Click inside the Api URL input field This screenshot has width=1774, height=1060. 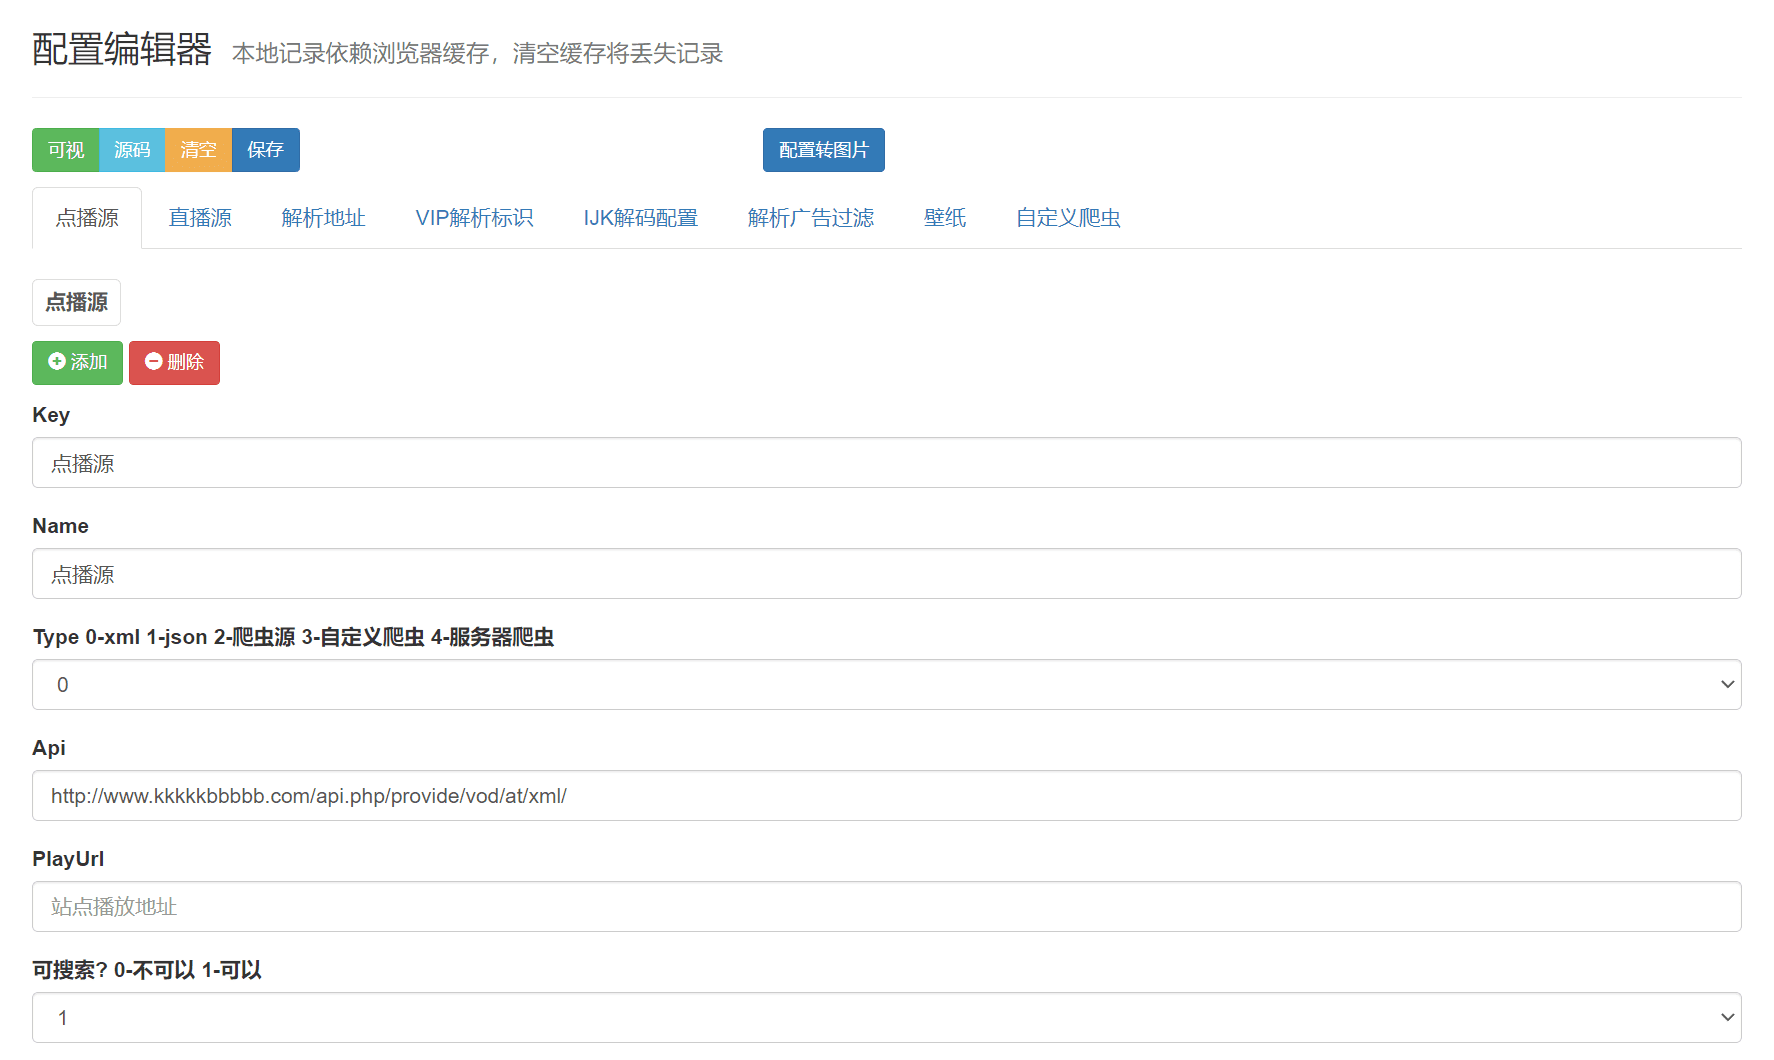coord(886,795)
